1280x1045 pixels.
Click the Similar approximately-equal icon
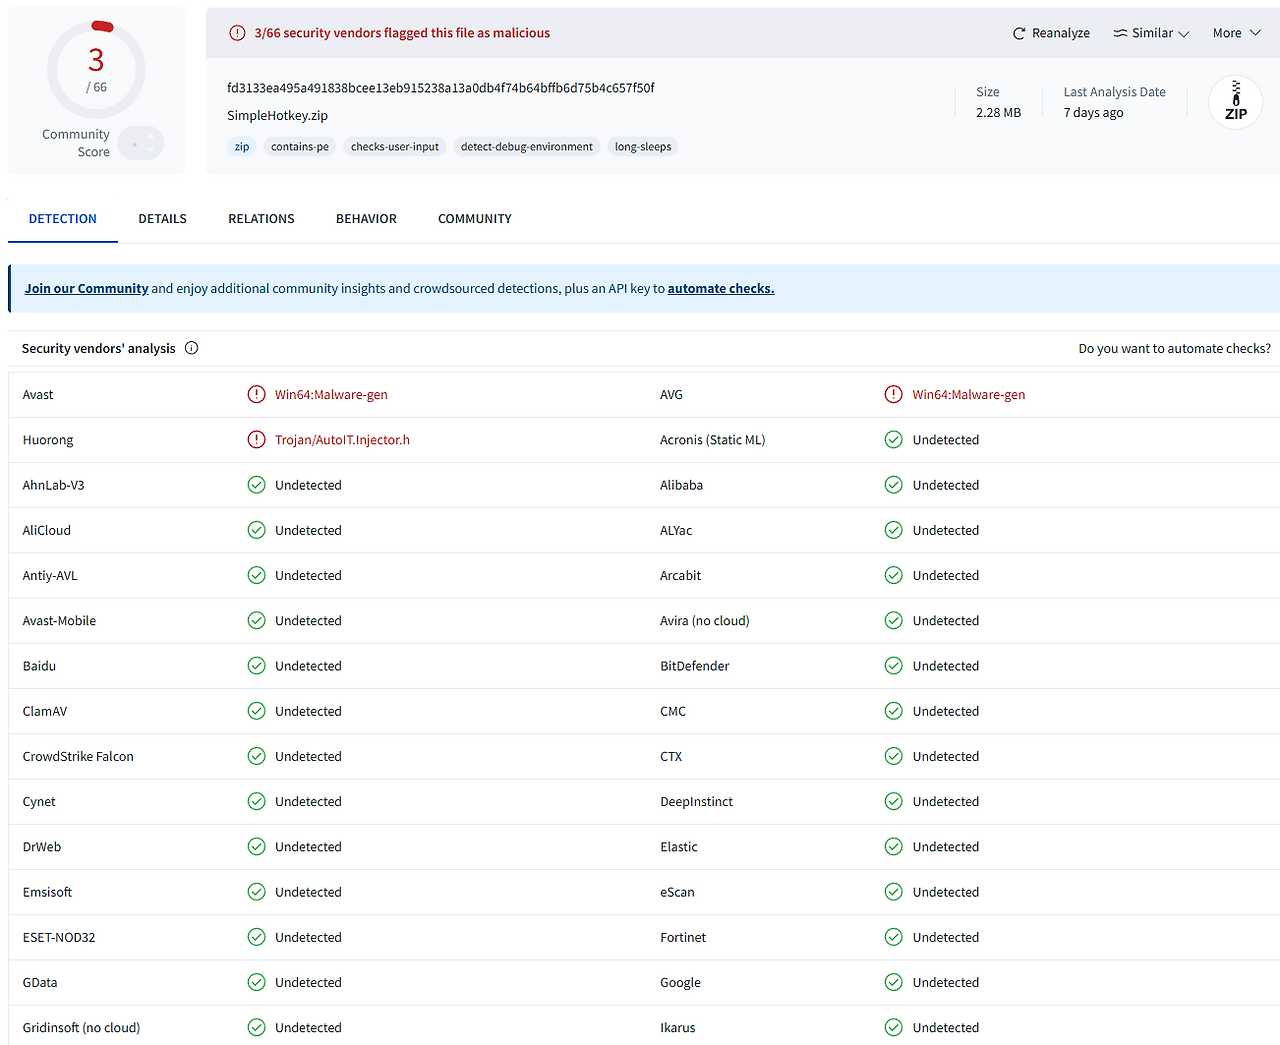(1120, 33)
